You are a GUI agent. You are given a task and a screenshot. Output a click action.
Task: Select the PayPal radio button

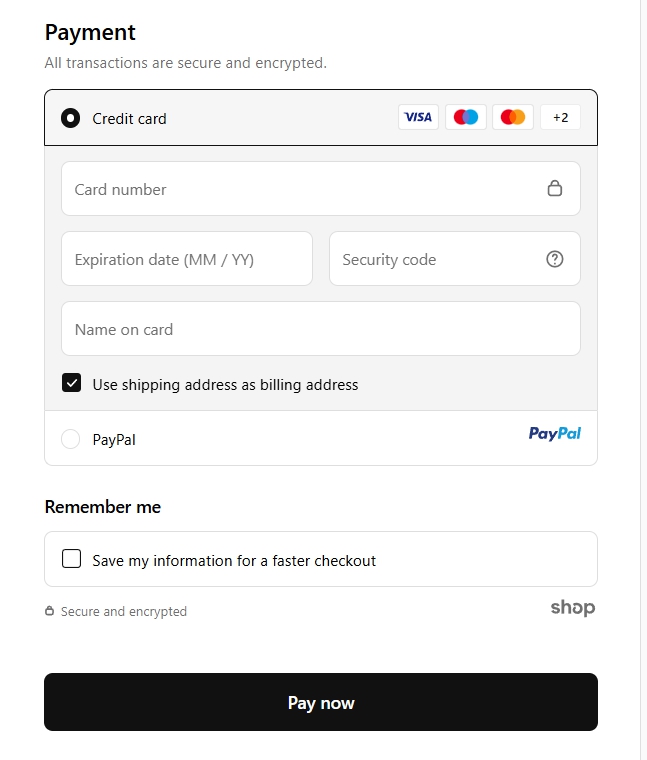71,439
